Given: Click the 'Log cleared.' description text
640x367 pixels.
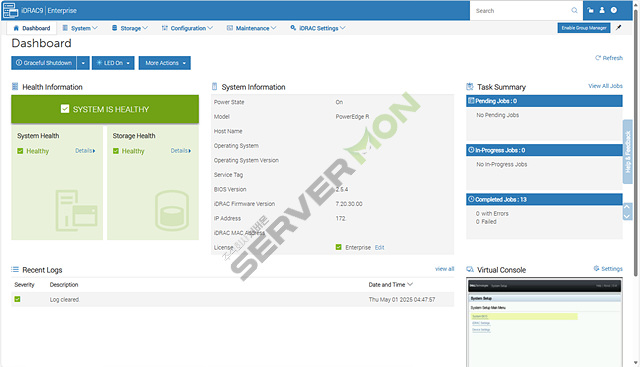Looking at the screenshot, I should (64, 300).
